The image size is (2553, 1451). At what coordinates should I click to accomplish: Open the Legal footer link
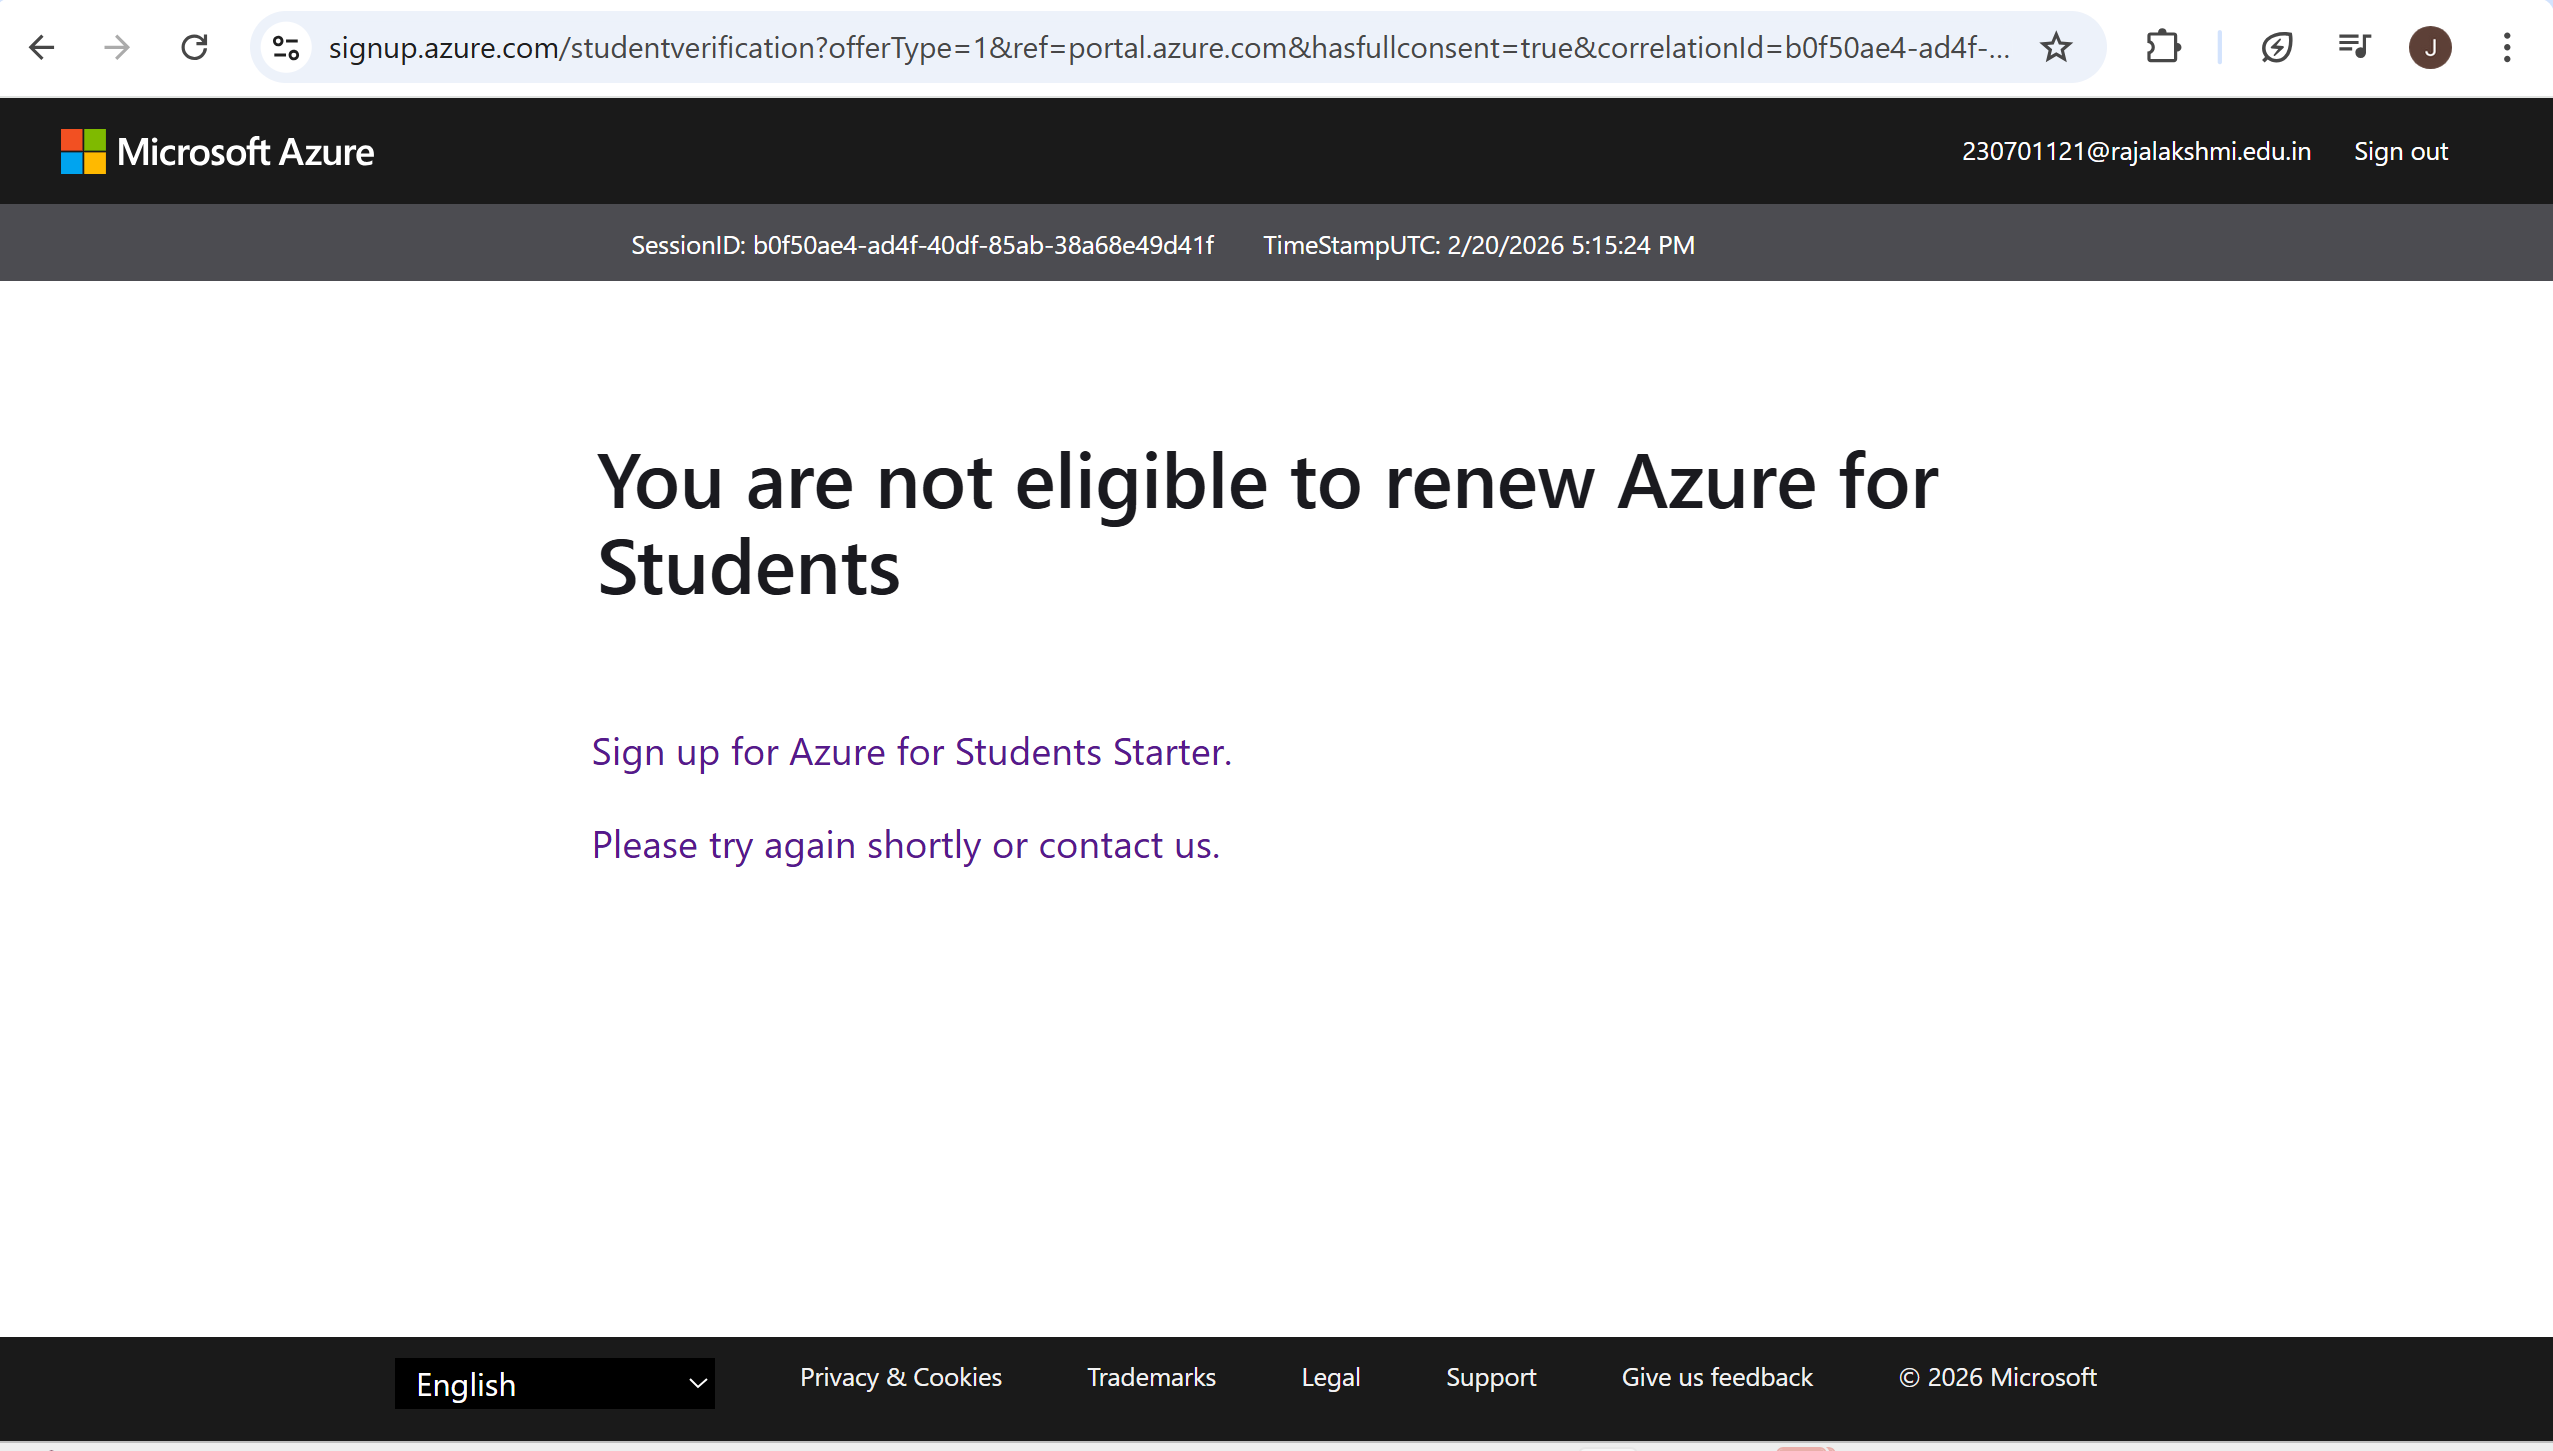pos(1331,1377)
